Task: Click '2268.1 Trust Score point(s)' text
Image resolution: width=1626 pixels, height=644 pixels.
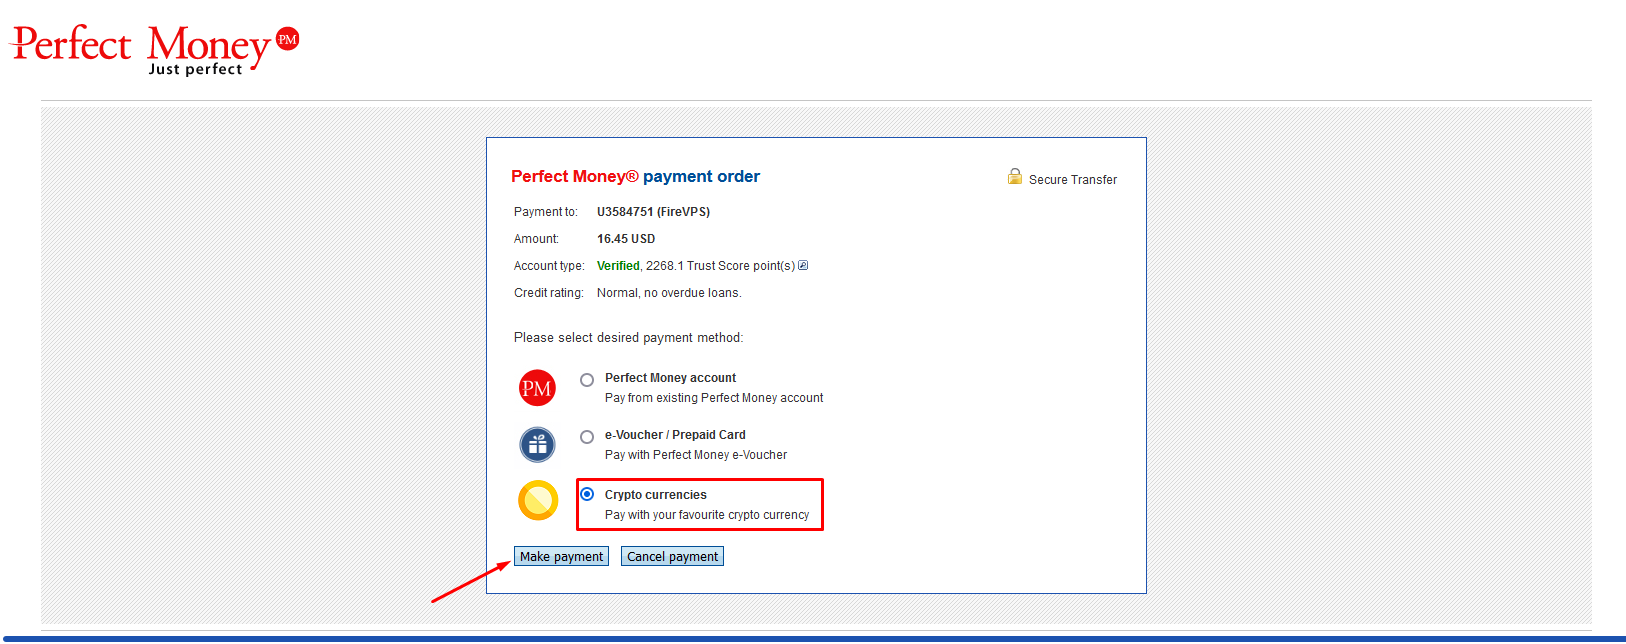Action: pos(720,266)
